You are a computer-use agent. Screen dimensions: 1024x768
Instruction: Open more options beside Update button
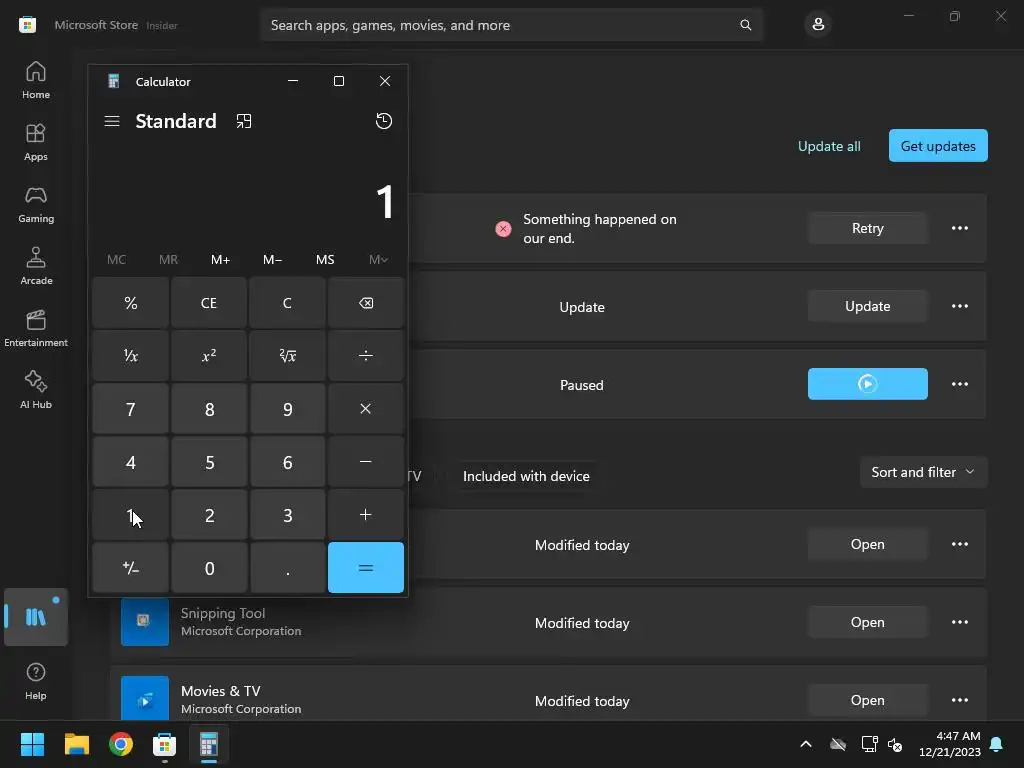(959, 306)
